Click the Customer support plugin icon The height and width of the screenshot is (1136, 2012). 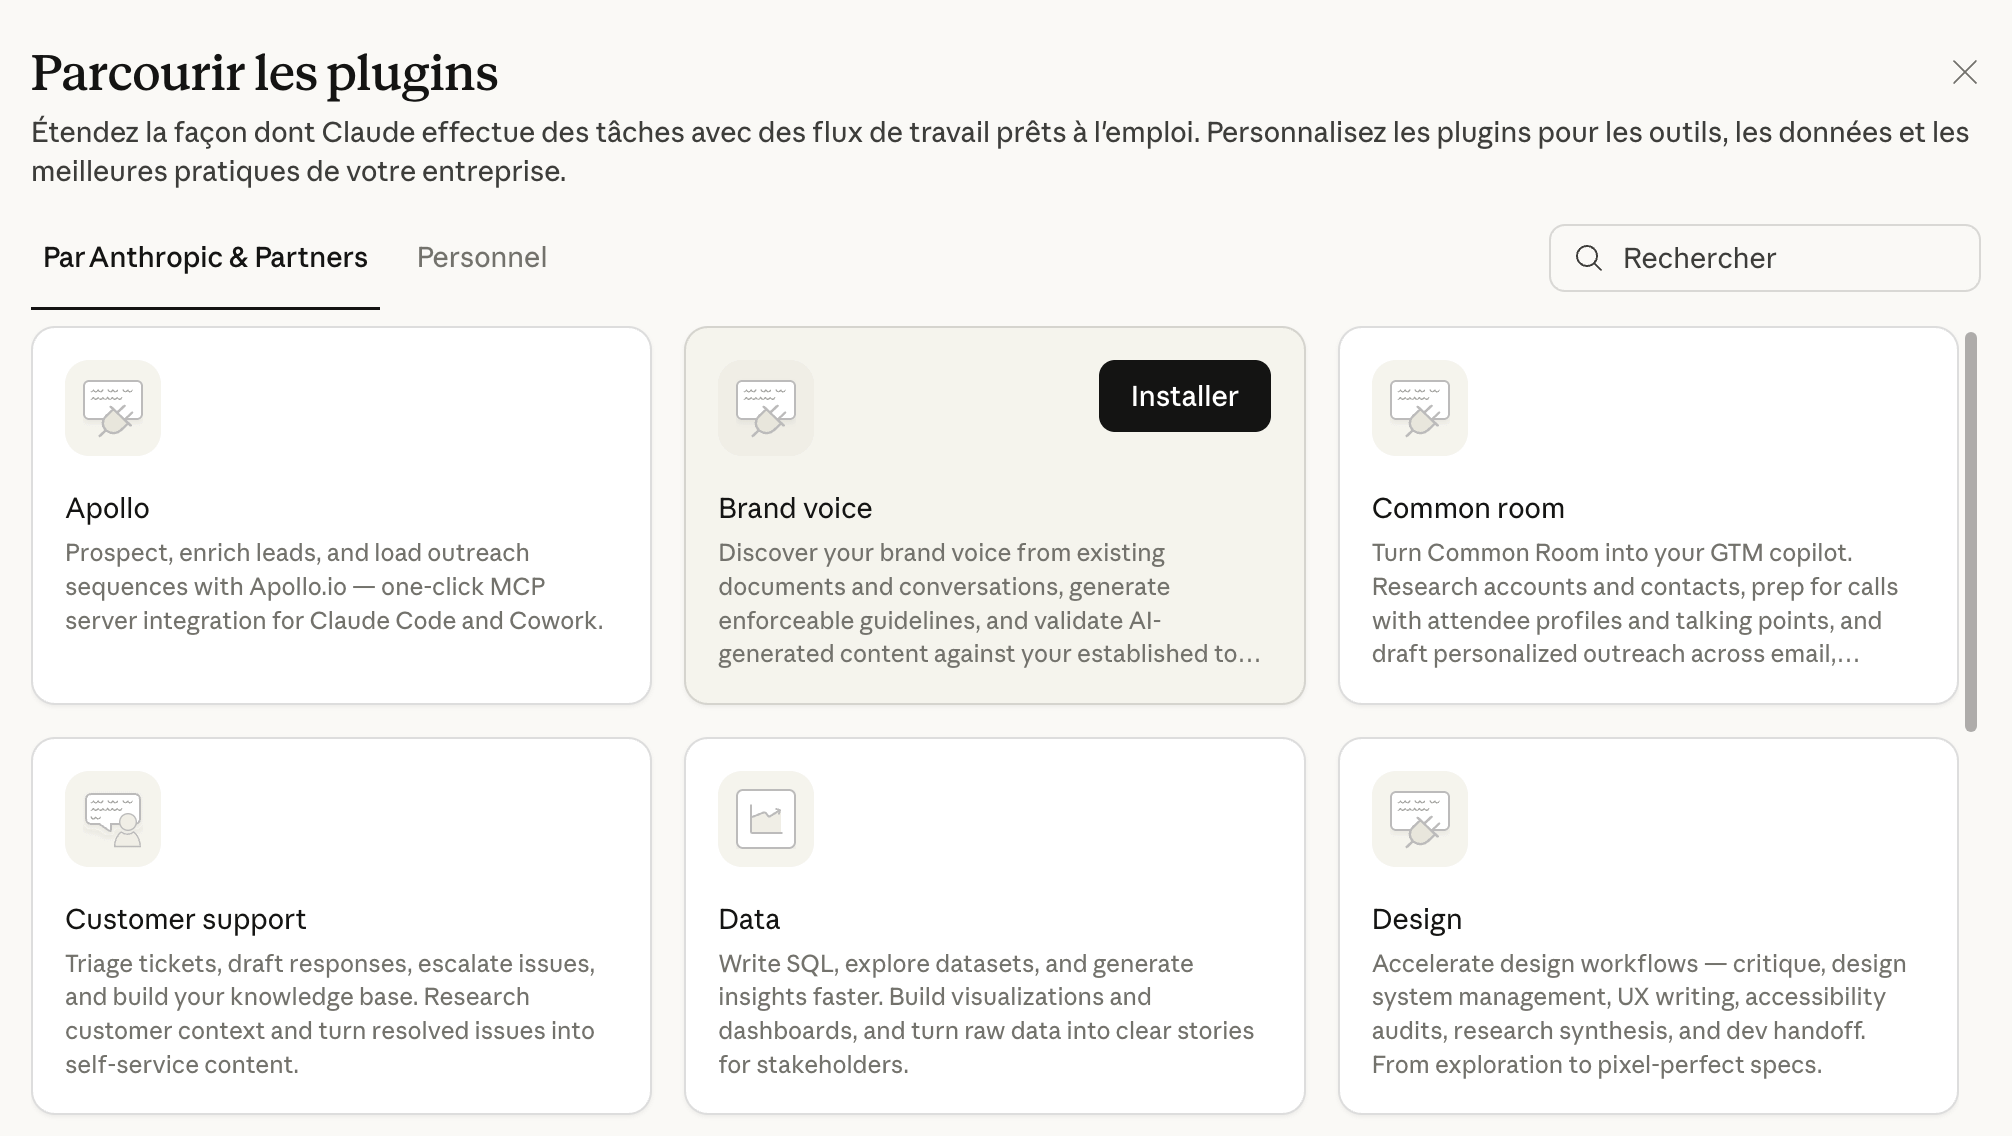113,819
